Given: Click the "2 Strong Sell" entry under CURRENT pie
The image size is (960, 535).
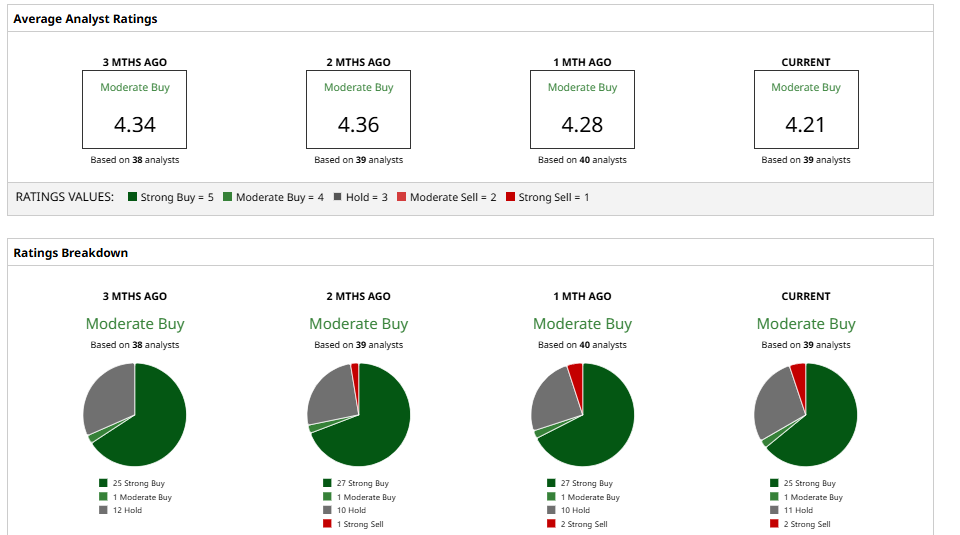Looking at the screenshot, I should (x=806, y=524).
